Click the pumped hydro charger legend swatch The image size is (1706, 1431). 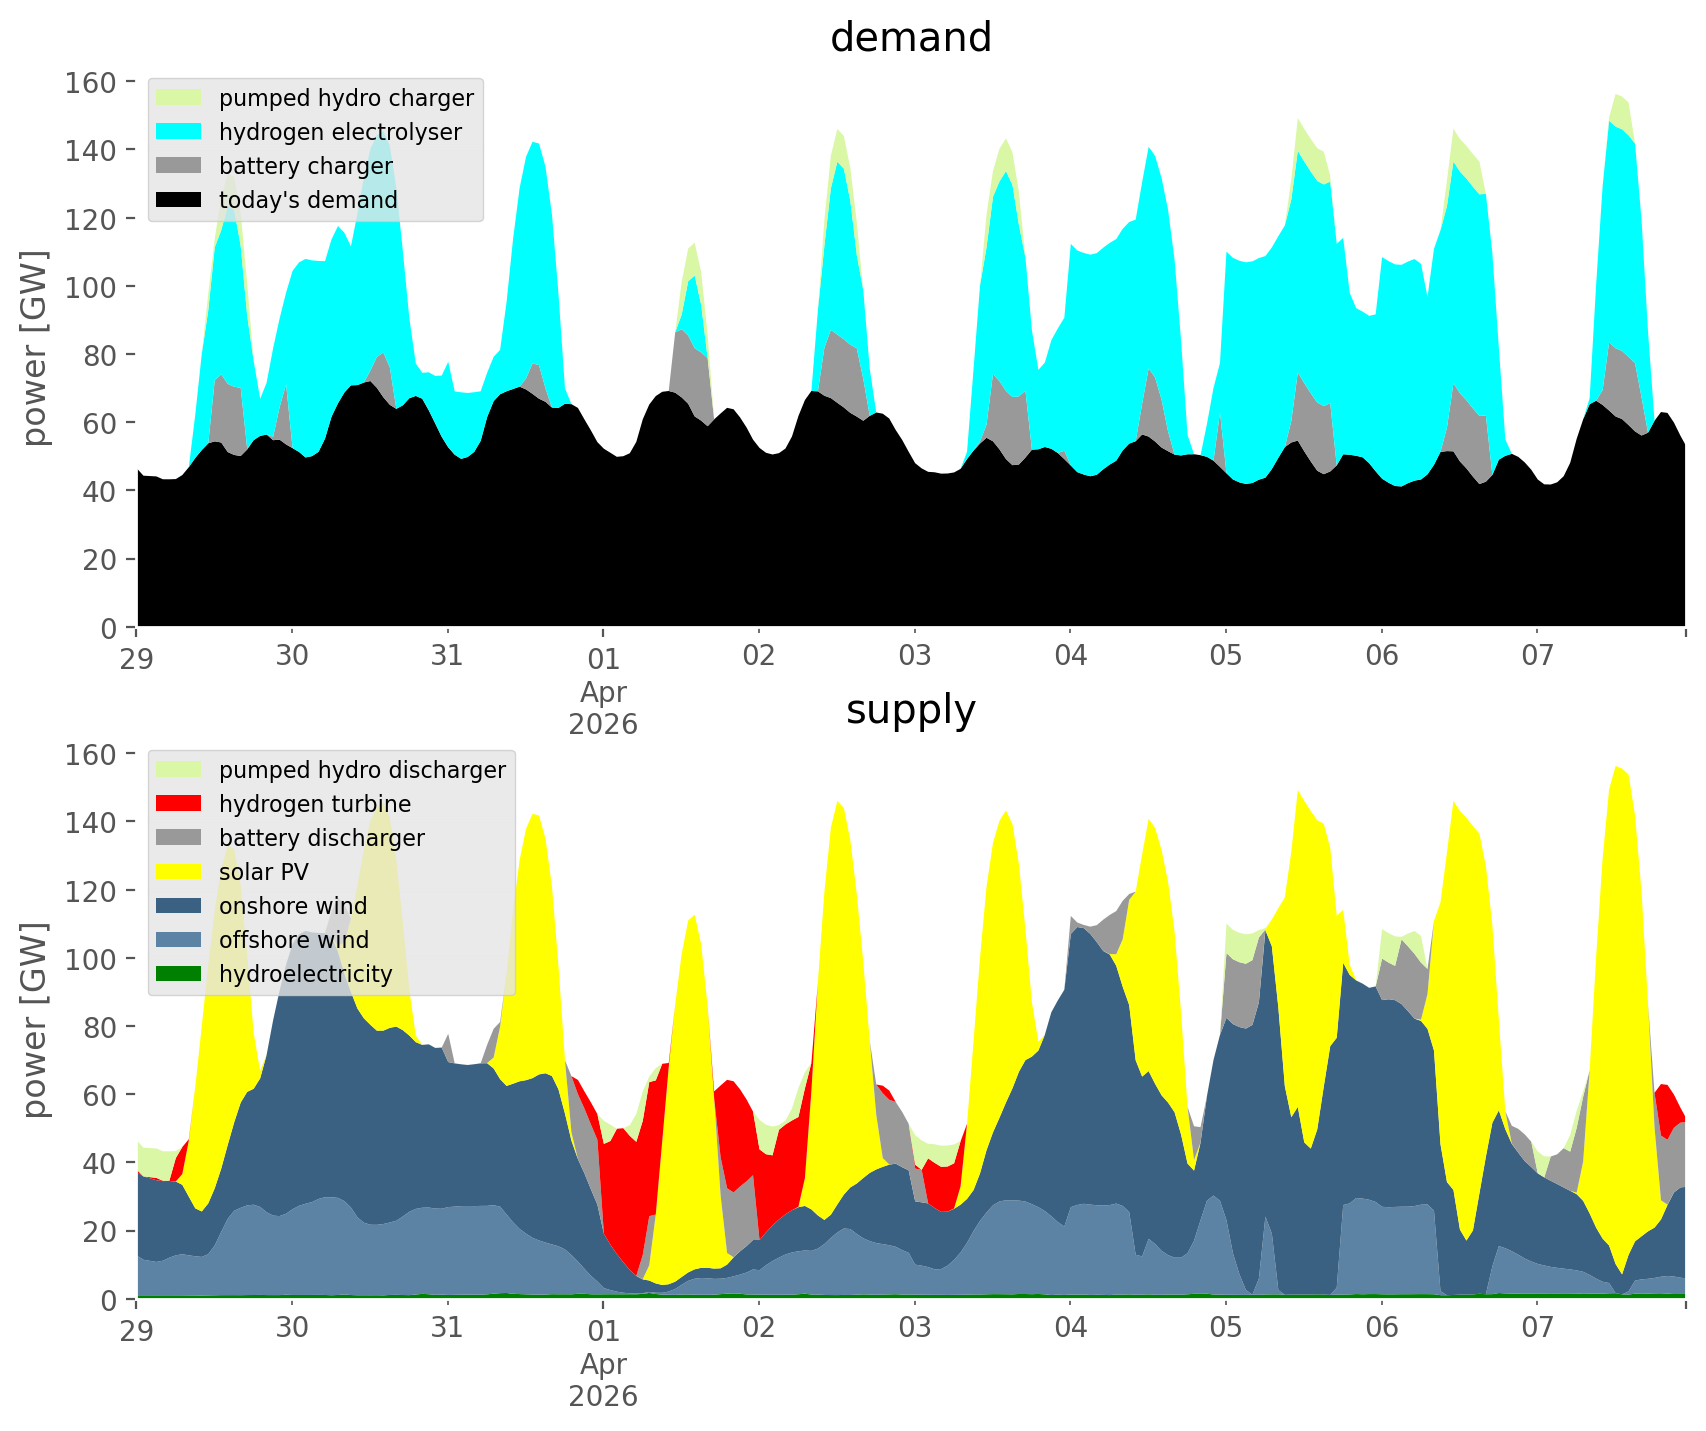pyautogui.click(x=179, y=98)
